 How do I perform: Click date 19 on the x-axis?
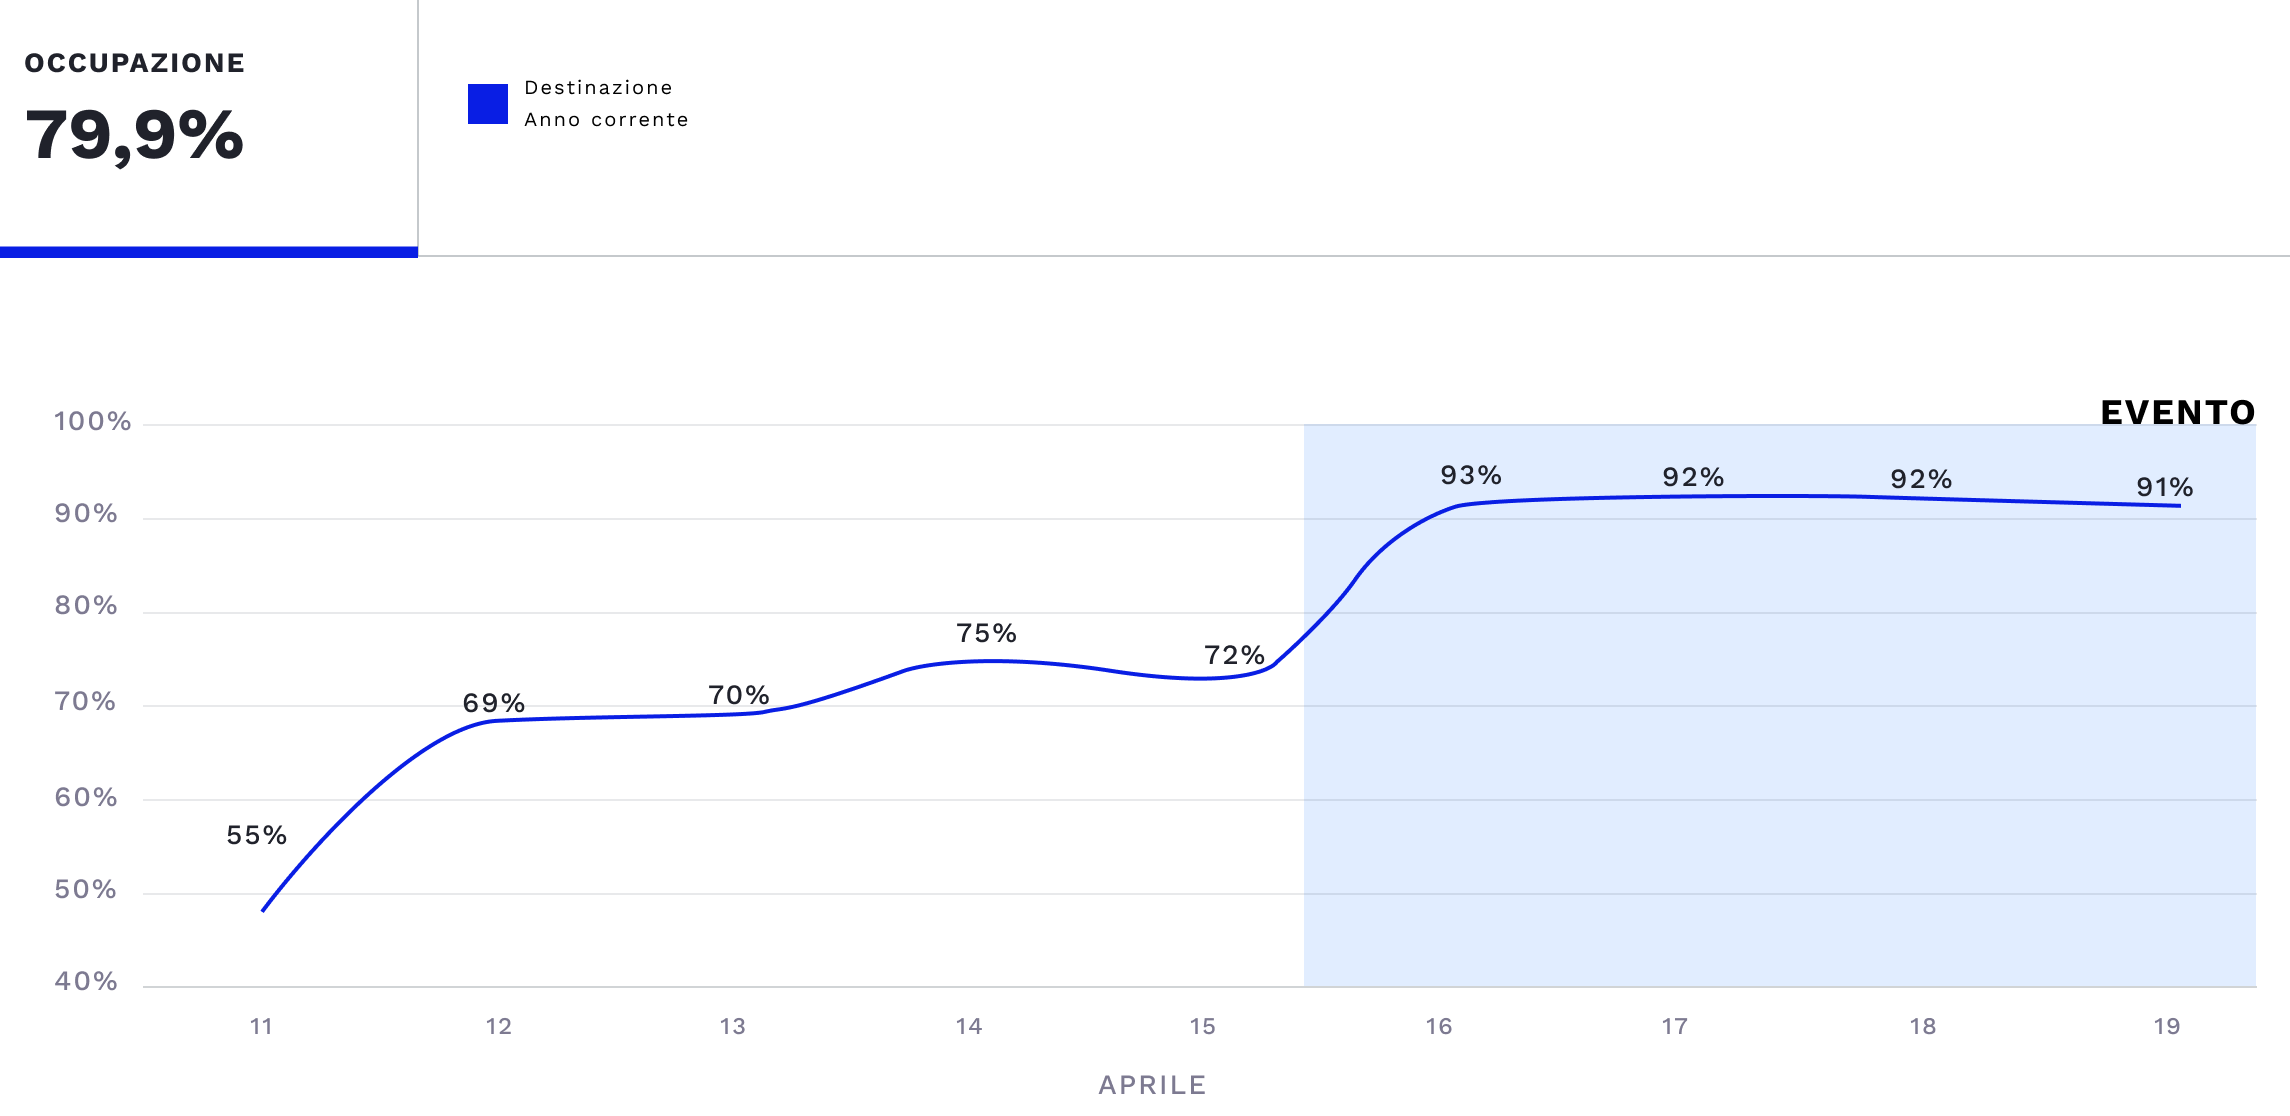click(x=2167, y=1026)
